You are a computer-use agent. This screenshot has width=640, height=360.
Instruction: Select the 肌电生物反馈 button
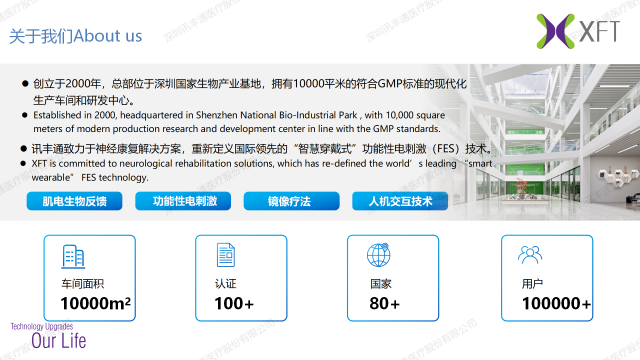(x=75, y=201)
